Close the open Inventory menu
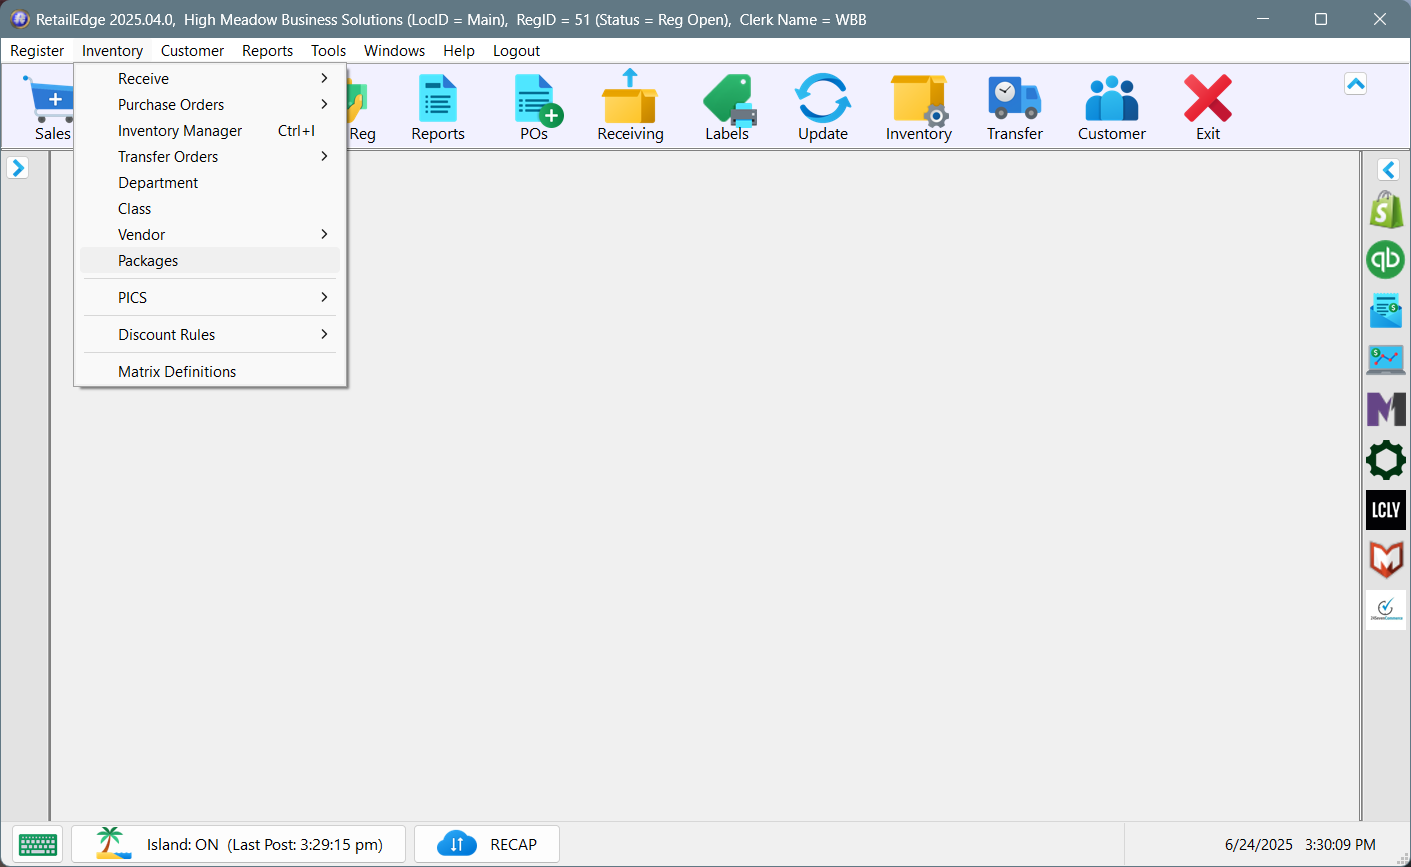The height and width of the screenshot is (867, 1411). click(x=112, y=50)
